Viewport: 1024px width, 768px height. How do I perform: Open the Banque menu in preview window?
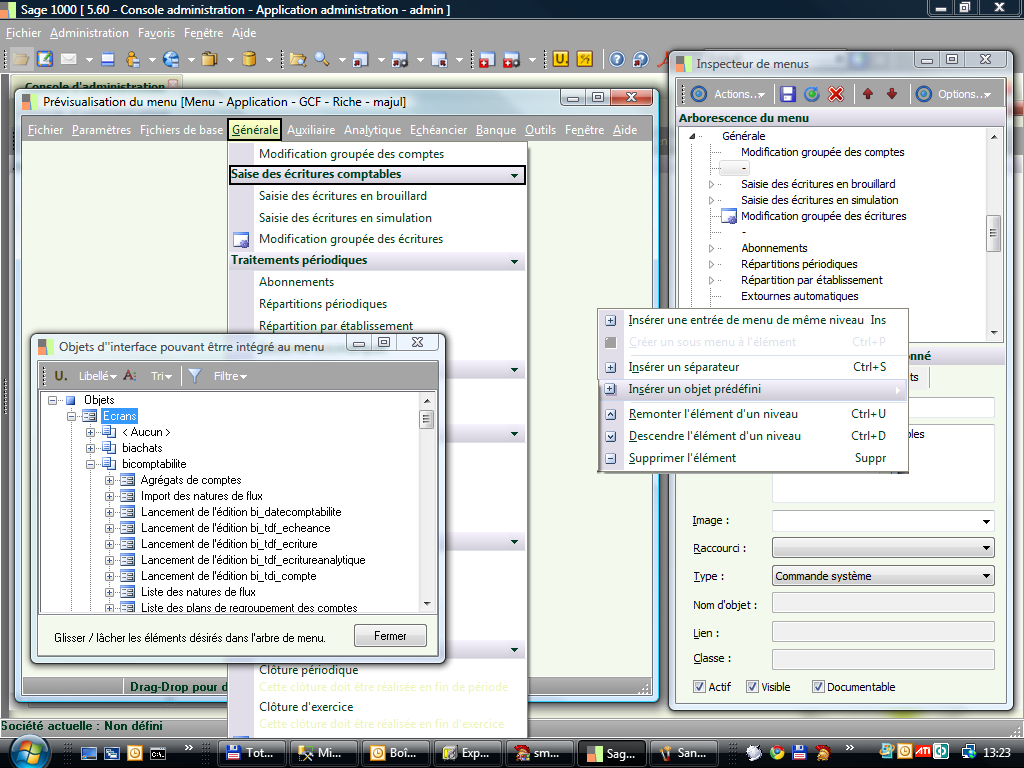(496, 130)
